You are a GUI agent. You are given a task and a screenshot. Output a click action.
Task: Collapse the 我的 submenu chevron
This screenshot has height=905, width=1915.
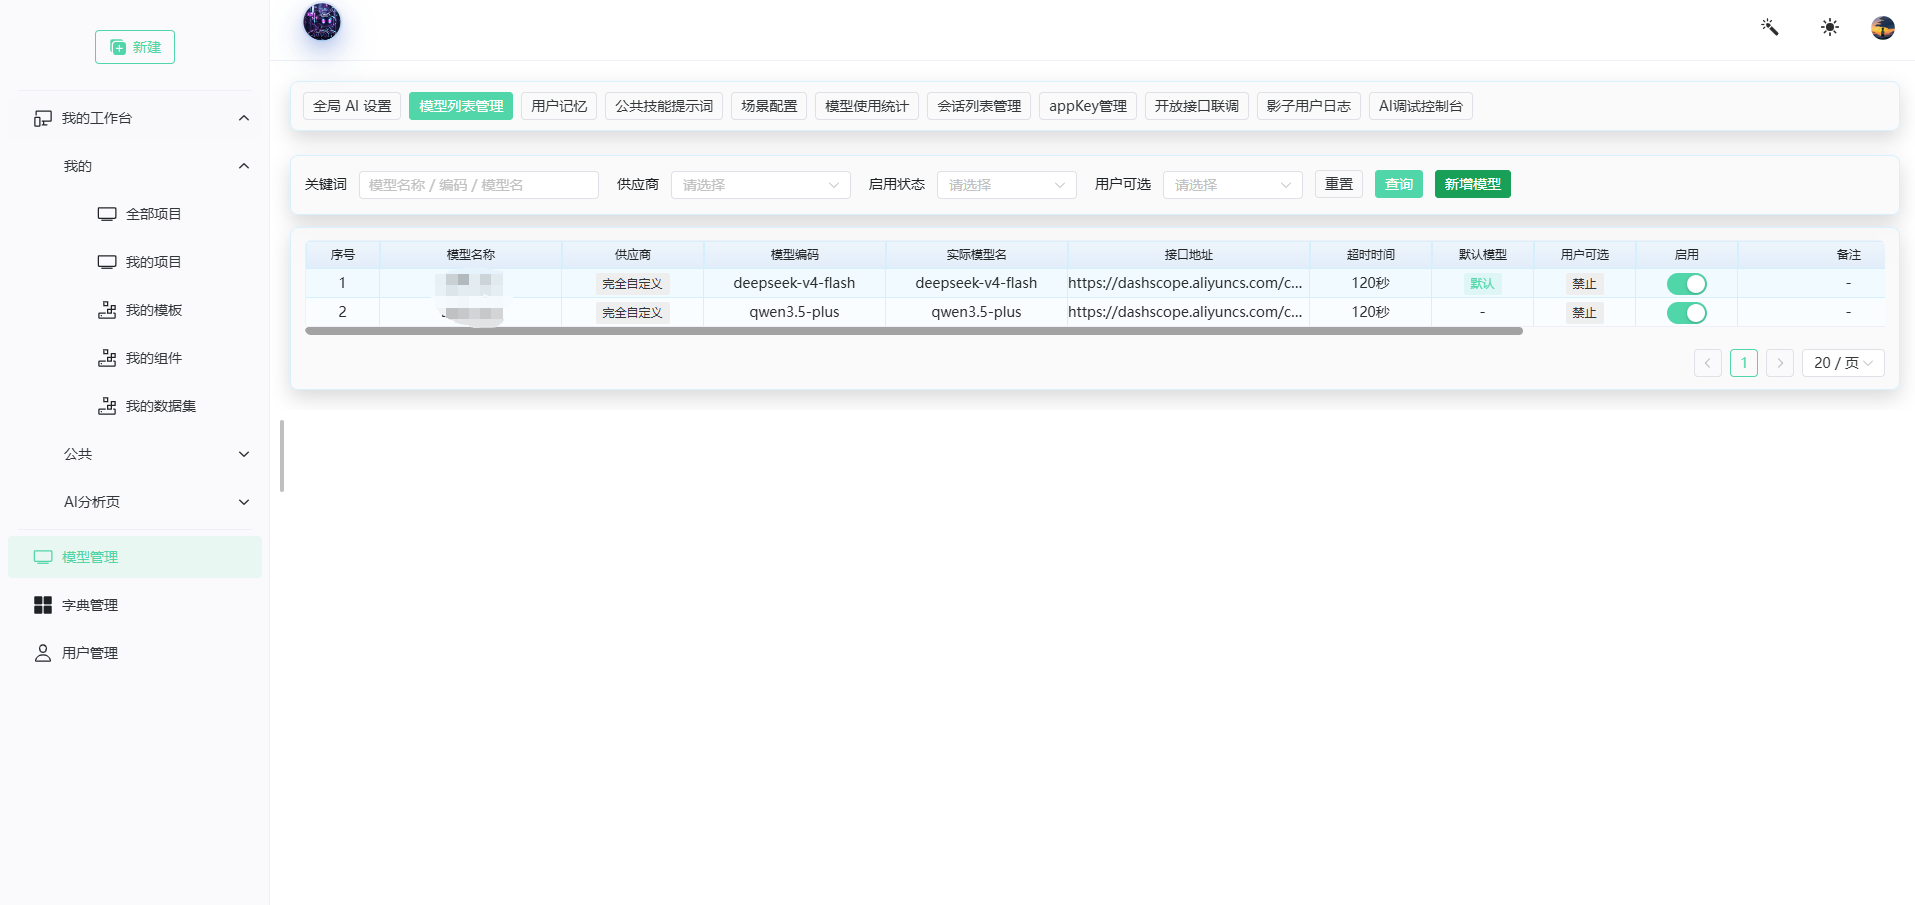pos(243,166)
